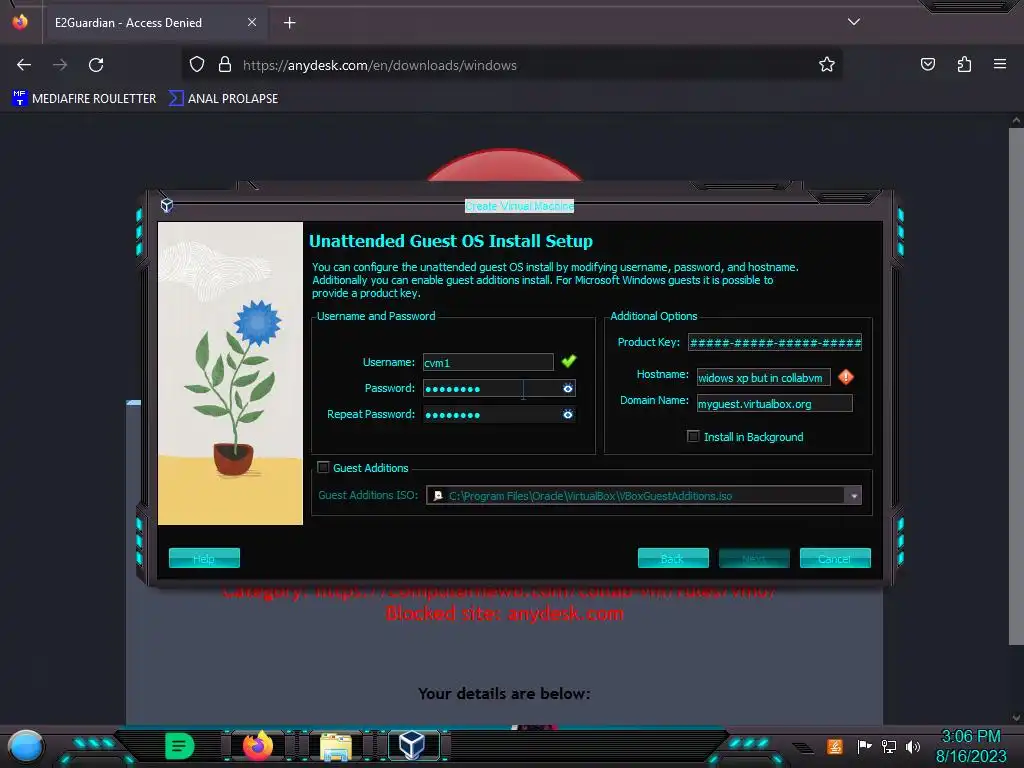The width and height of the screenshot is (1024, 768).
Task: Click the hostname error warning icon
Action: [x=846, y=377]
